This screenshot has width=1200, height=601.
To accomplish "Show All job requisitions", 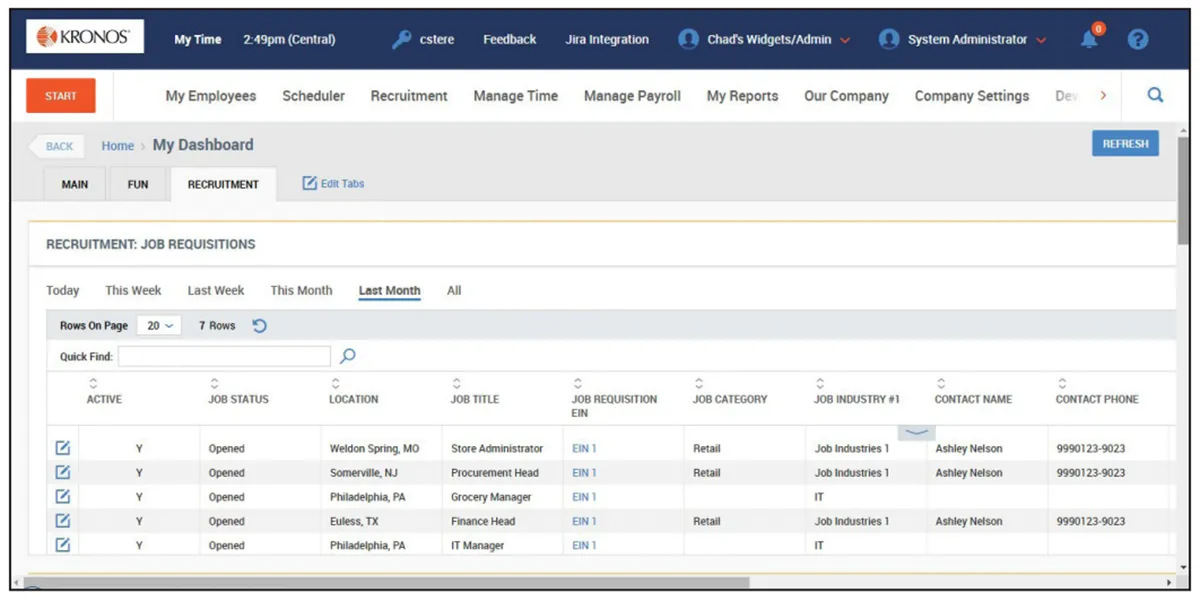I will [454, 291].
